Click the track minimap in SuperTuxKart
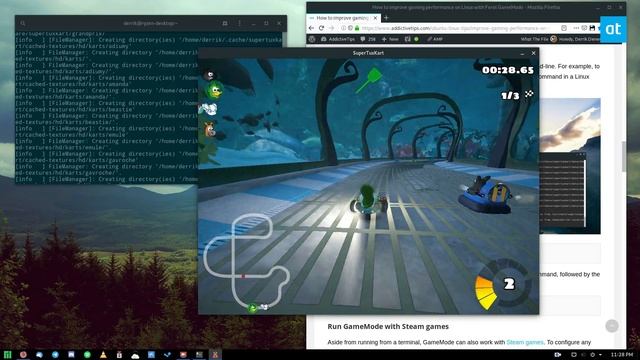Image resolution: width=640 pixels, height=360 pixels. pos(247,263)
